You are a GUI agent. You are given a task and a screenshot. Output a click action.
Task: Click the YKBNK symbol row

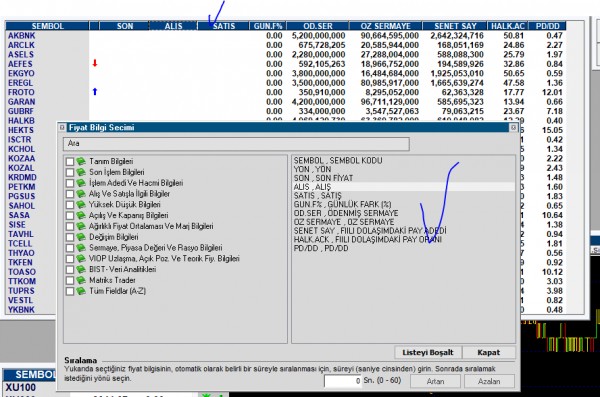21,310
